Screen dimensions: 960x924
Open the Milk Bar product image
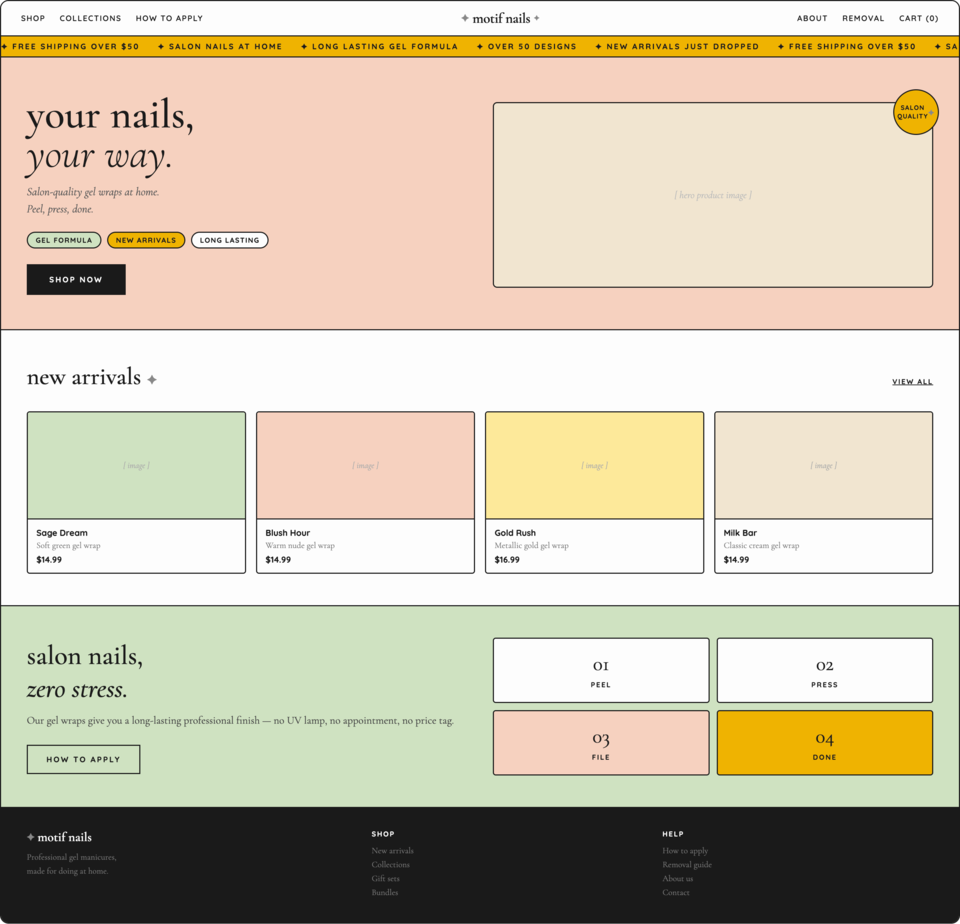coord(823,465)
